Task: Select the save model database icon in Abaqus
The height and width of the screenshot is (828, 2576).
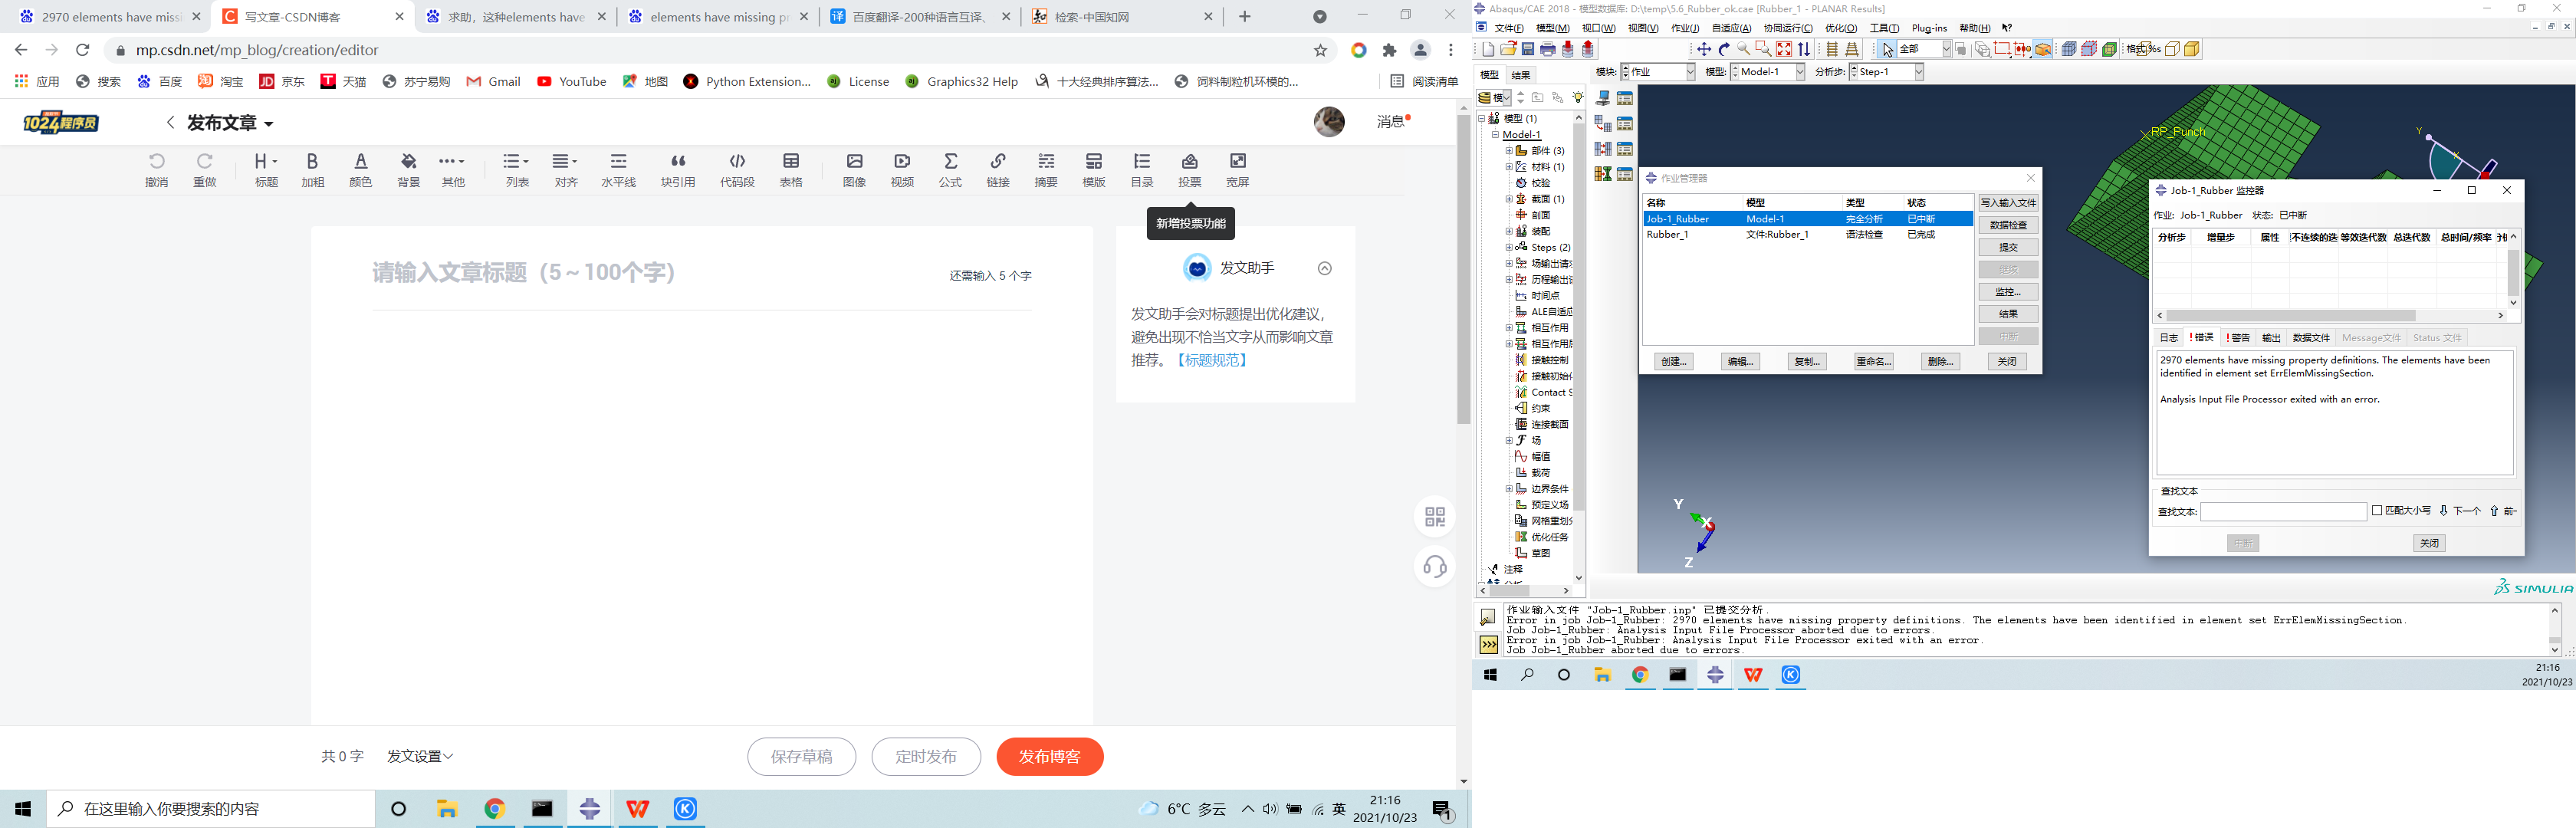Action: click(x=1528, y=50)
